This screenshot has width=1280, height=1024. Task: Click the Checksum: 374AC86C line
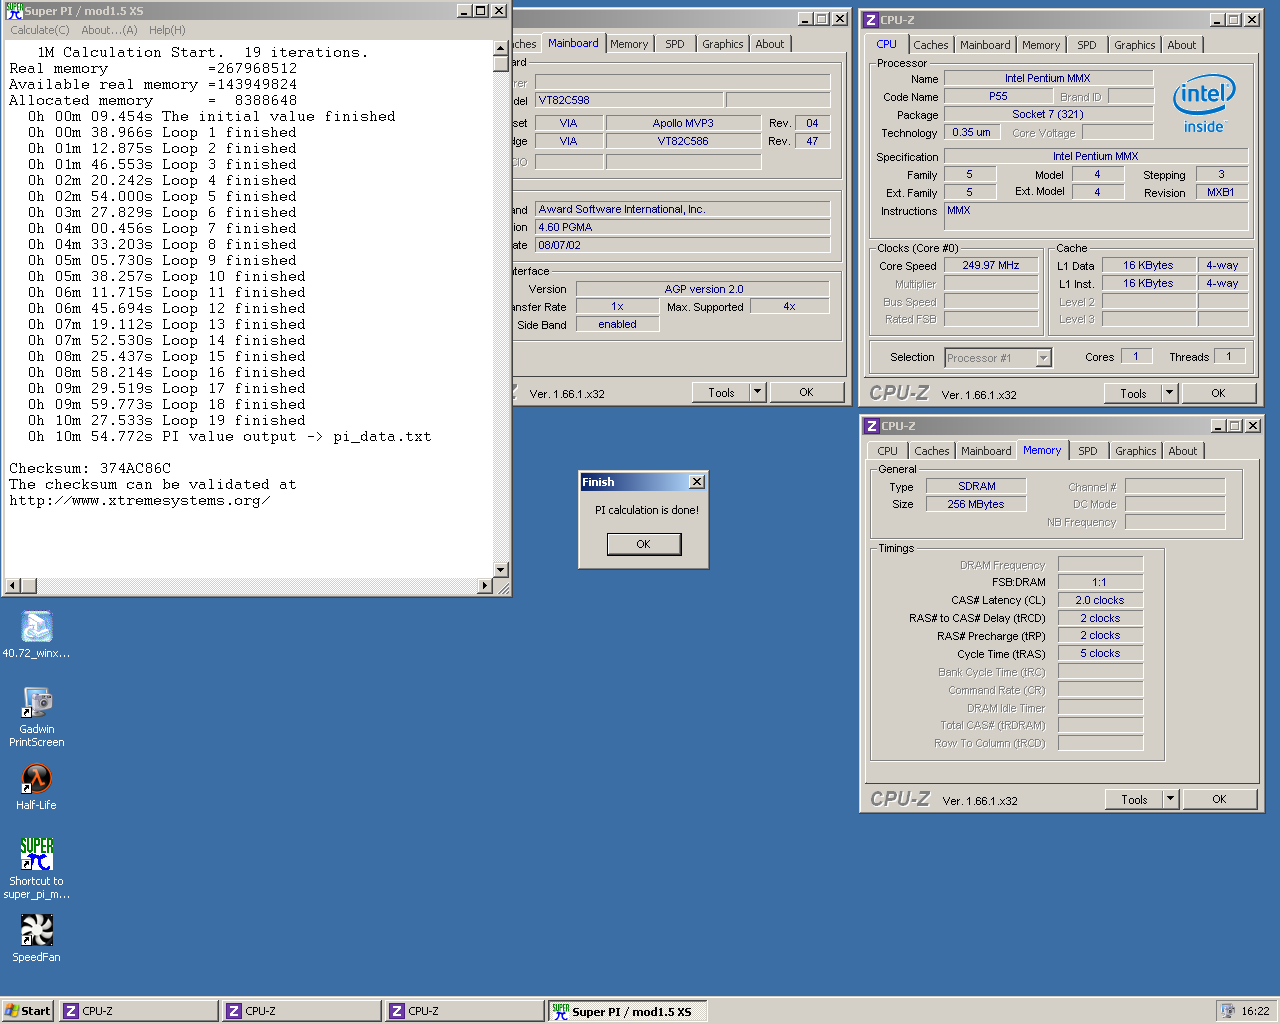click(x=90, y=468)
